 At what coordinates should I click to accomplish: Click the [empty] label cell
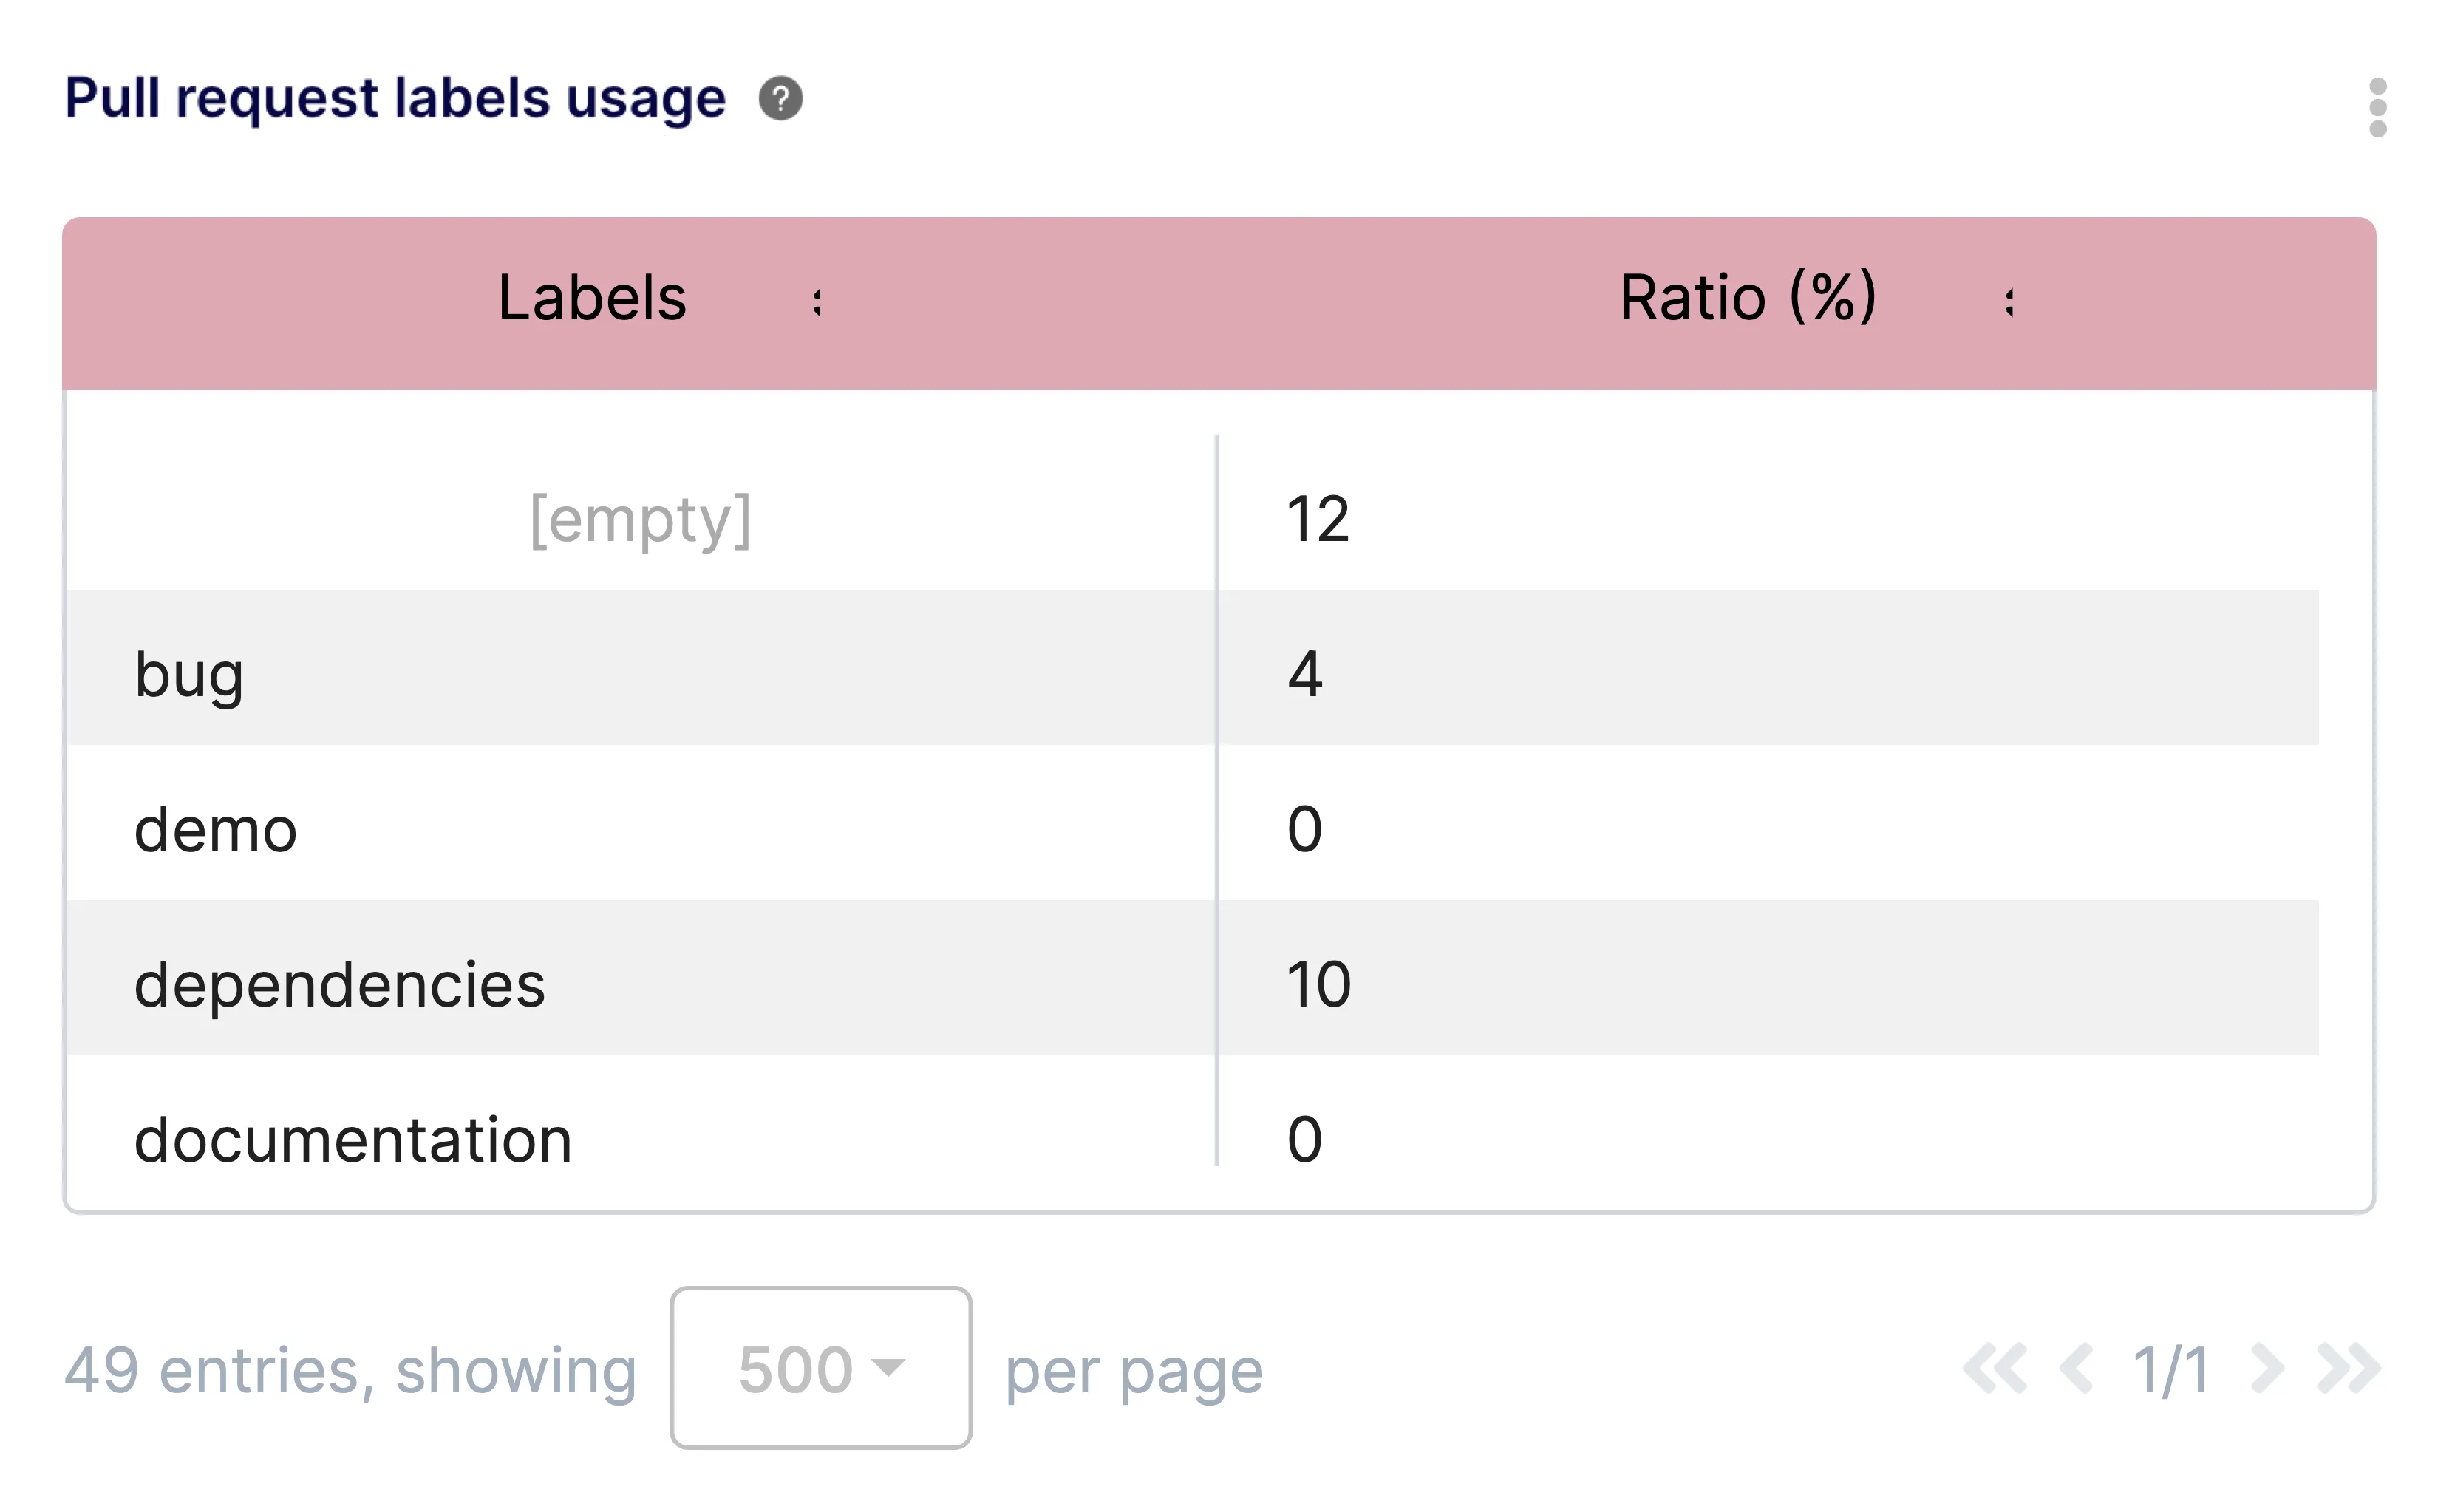click(x=640, y=519)
